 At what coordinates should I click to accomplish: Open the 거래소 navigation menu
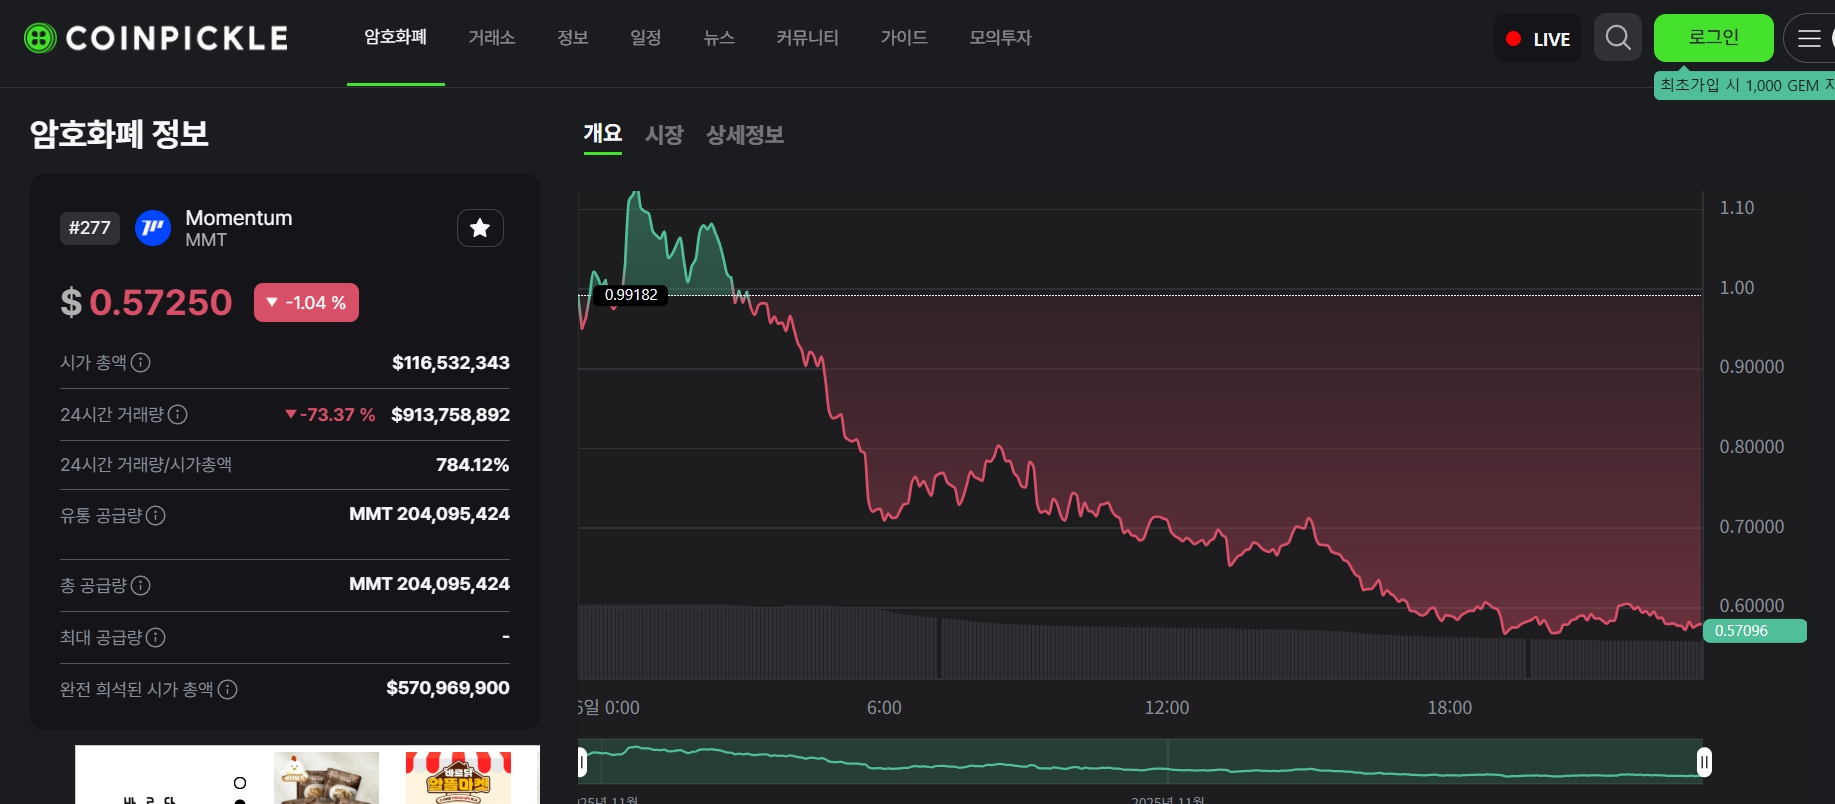point(491,38)
